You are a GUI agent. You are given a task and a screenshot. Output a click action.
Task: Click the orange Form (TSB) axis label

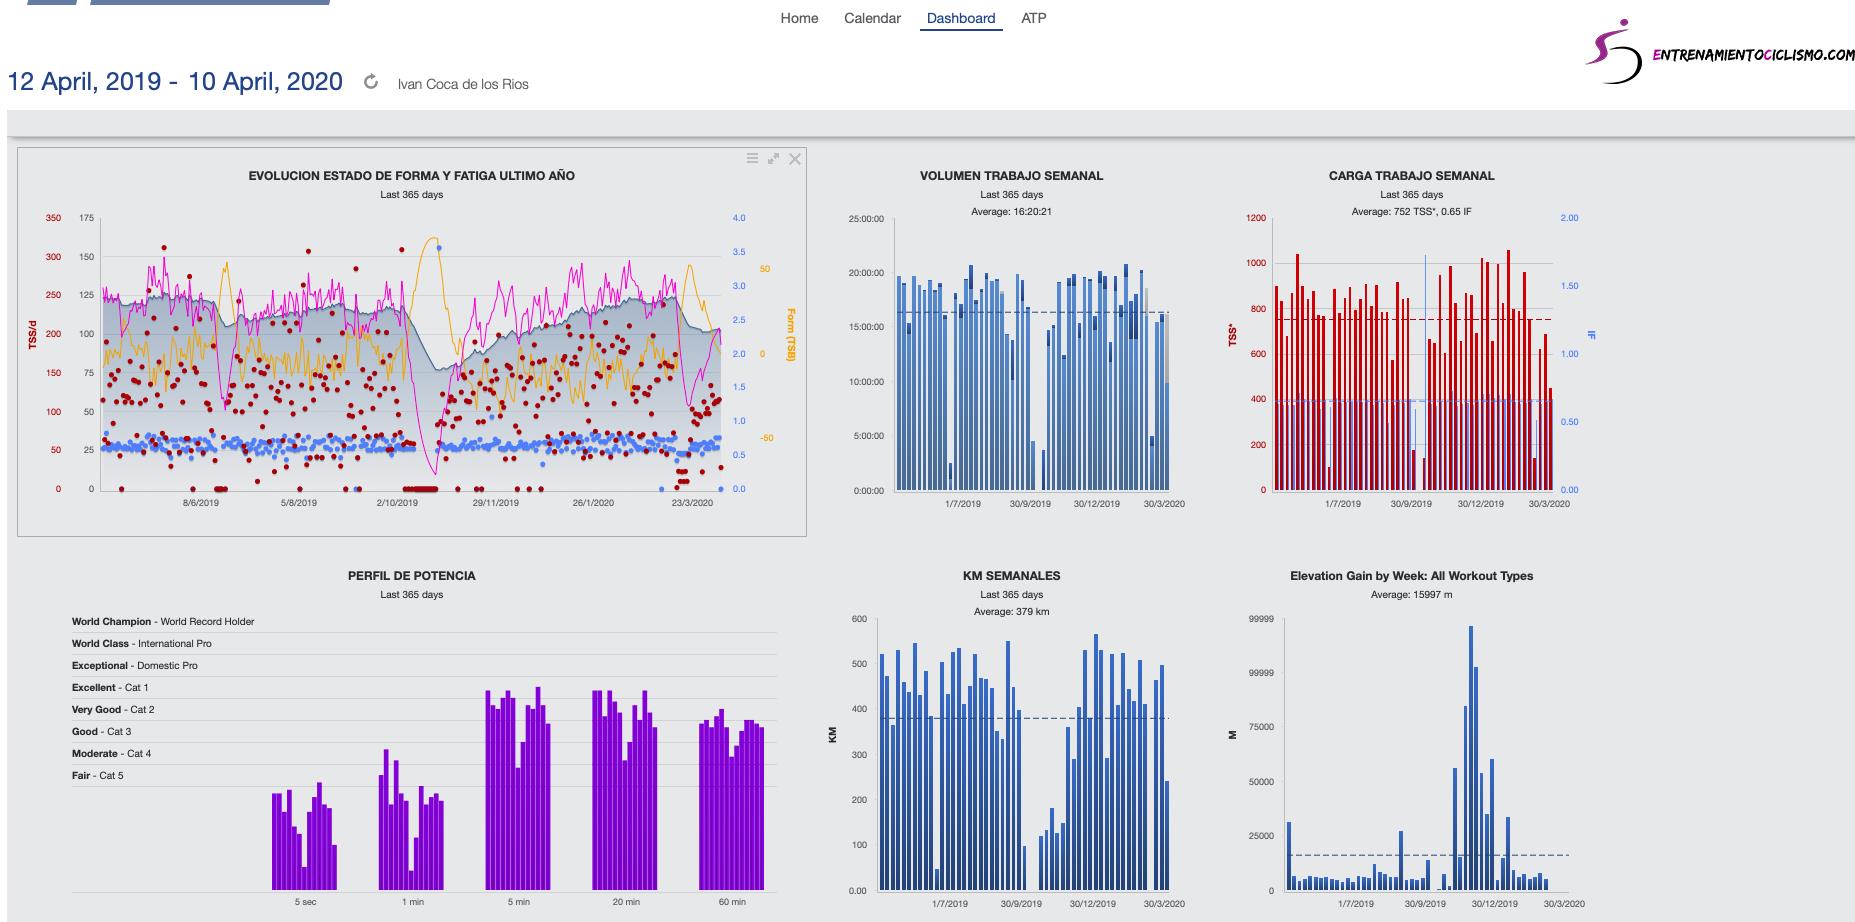pyautogui.click(x=790, y=334)
